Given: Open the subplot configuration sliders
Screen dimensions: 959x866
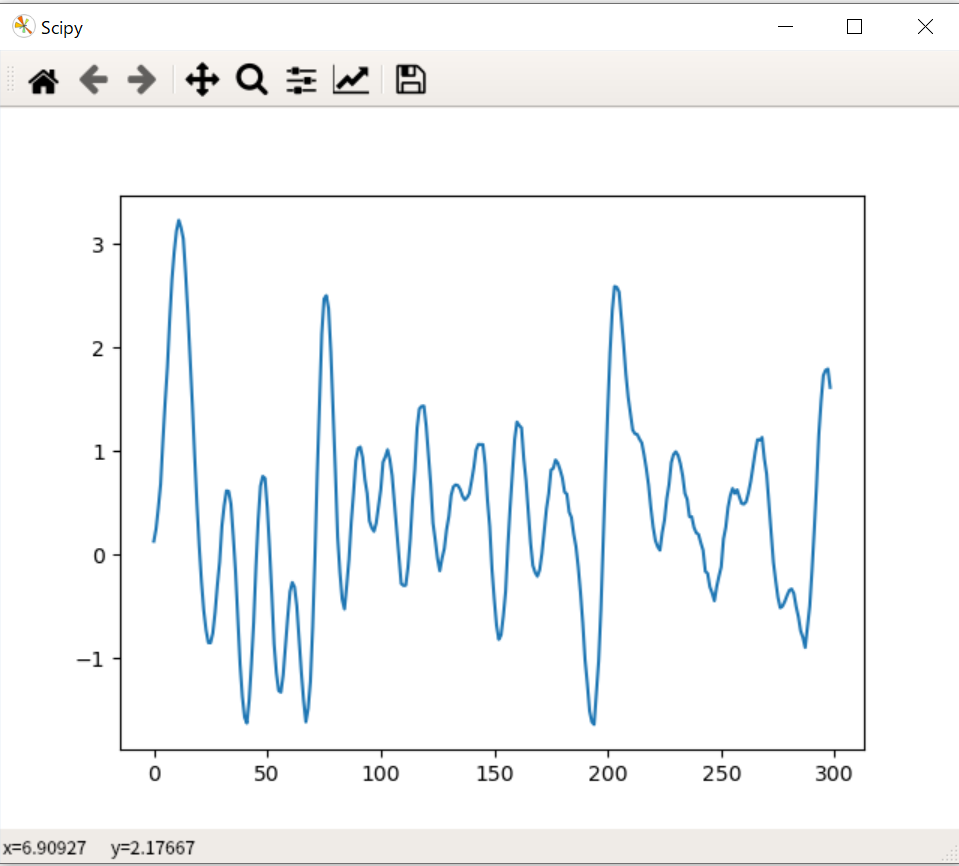Looking at the screenshot, I should [x=301, y=80].
